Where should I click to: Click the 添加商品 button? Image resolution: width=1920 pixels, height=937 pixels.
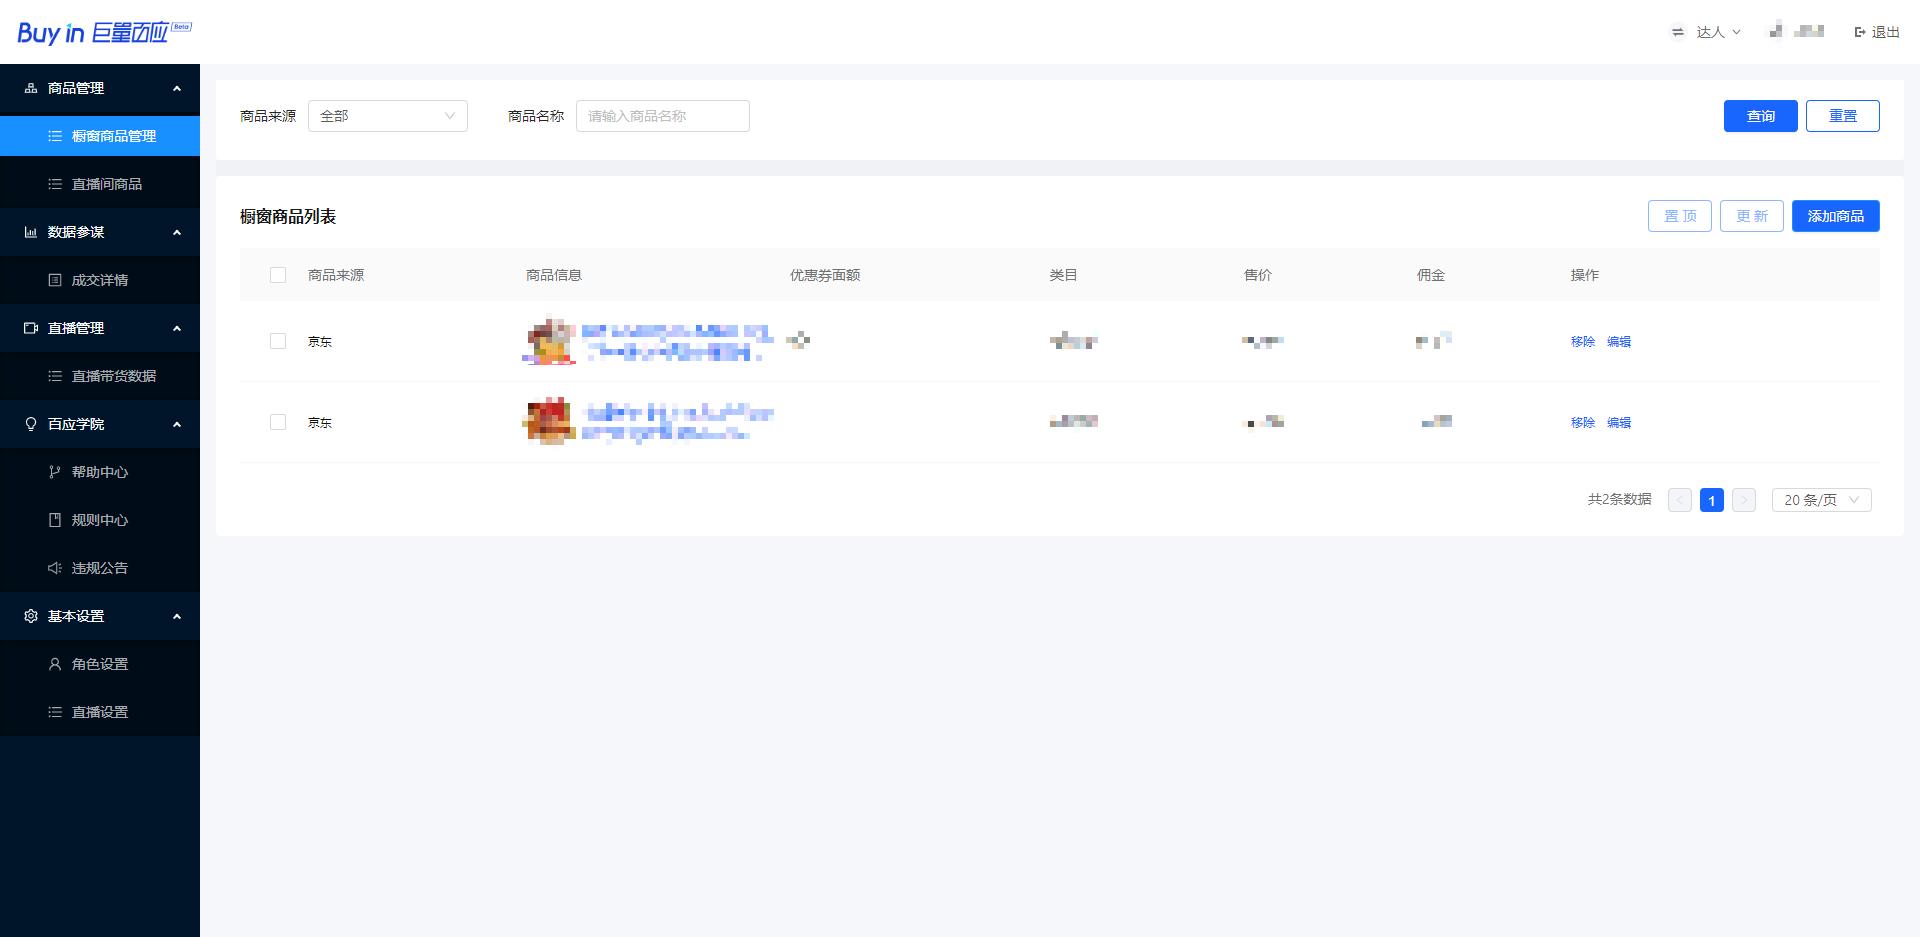pyautogui.click(x=1835, y=216)
